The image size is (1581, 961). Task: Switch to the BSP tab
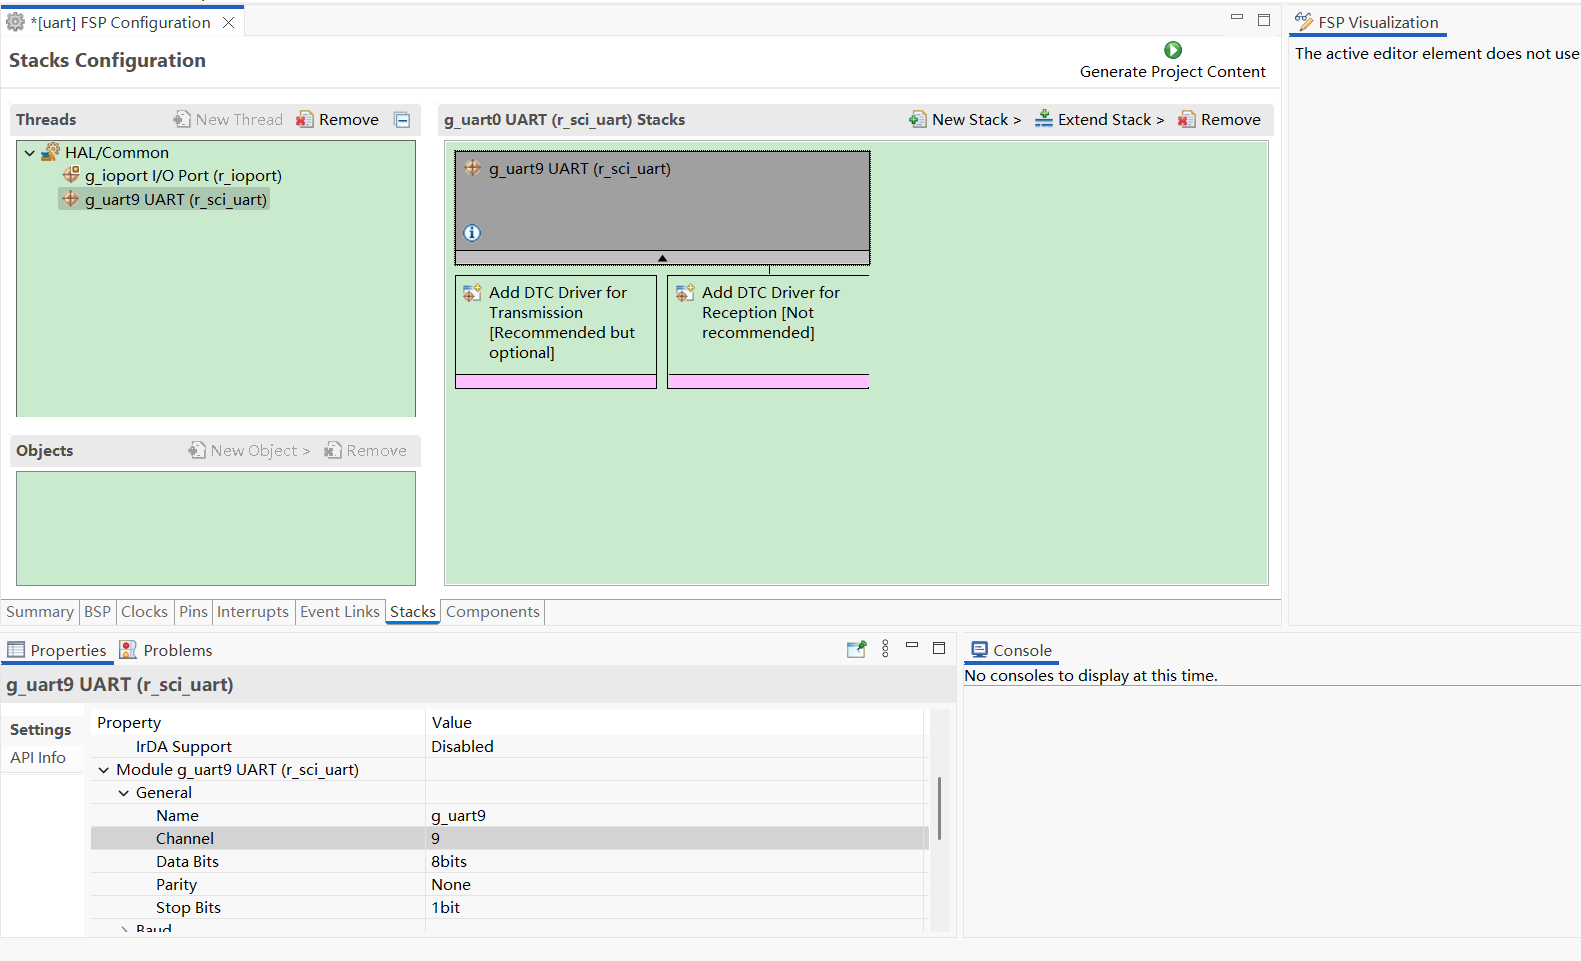coord(97,612)
